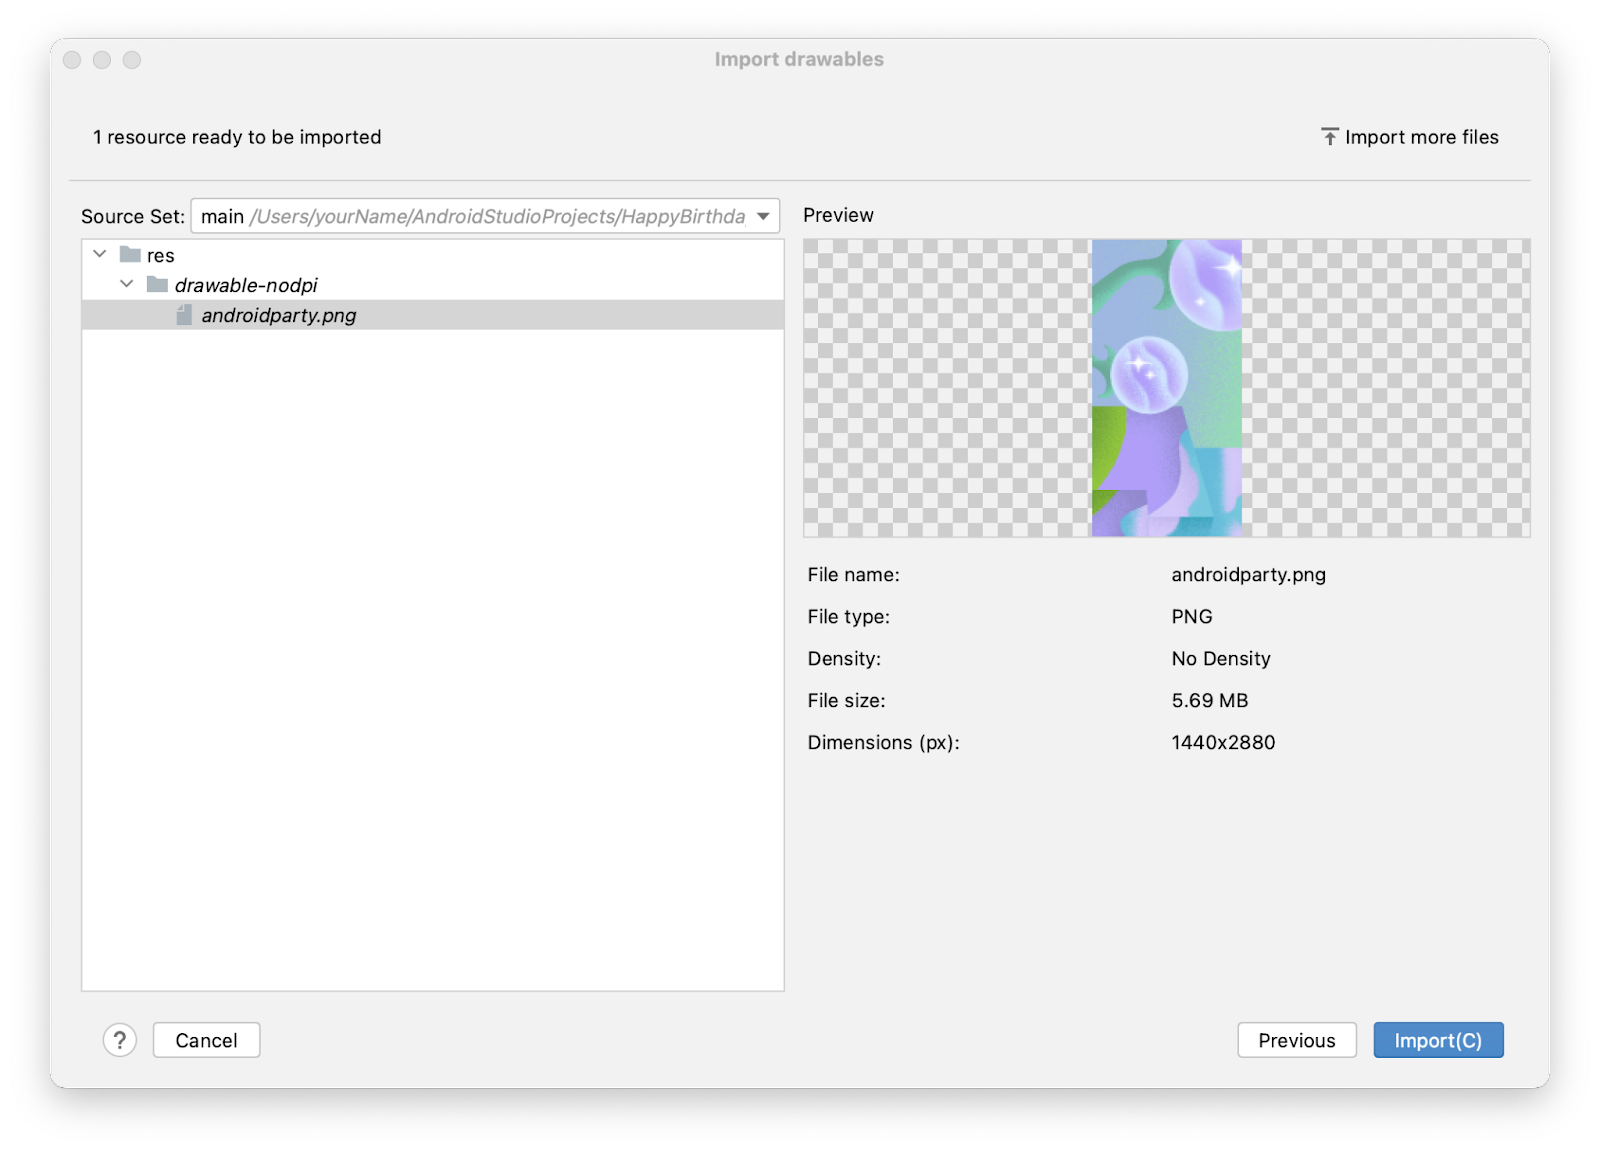1600x1151 pixels.
Task: Open the Source Set dropdown
Action: (763, 216)
